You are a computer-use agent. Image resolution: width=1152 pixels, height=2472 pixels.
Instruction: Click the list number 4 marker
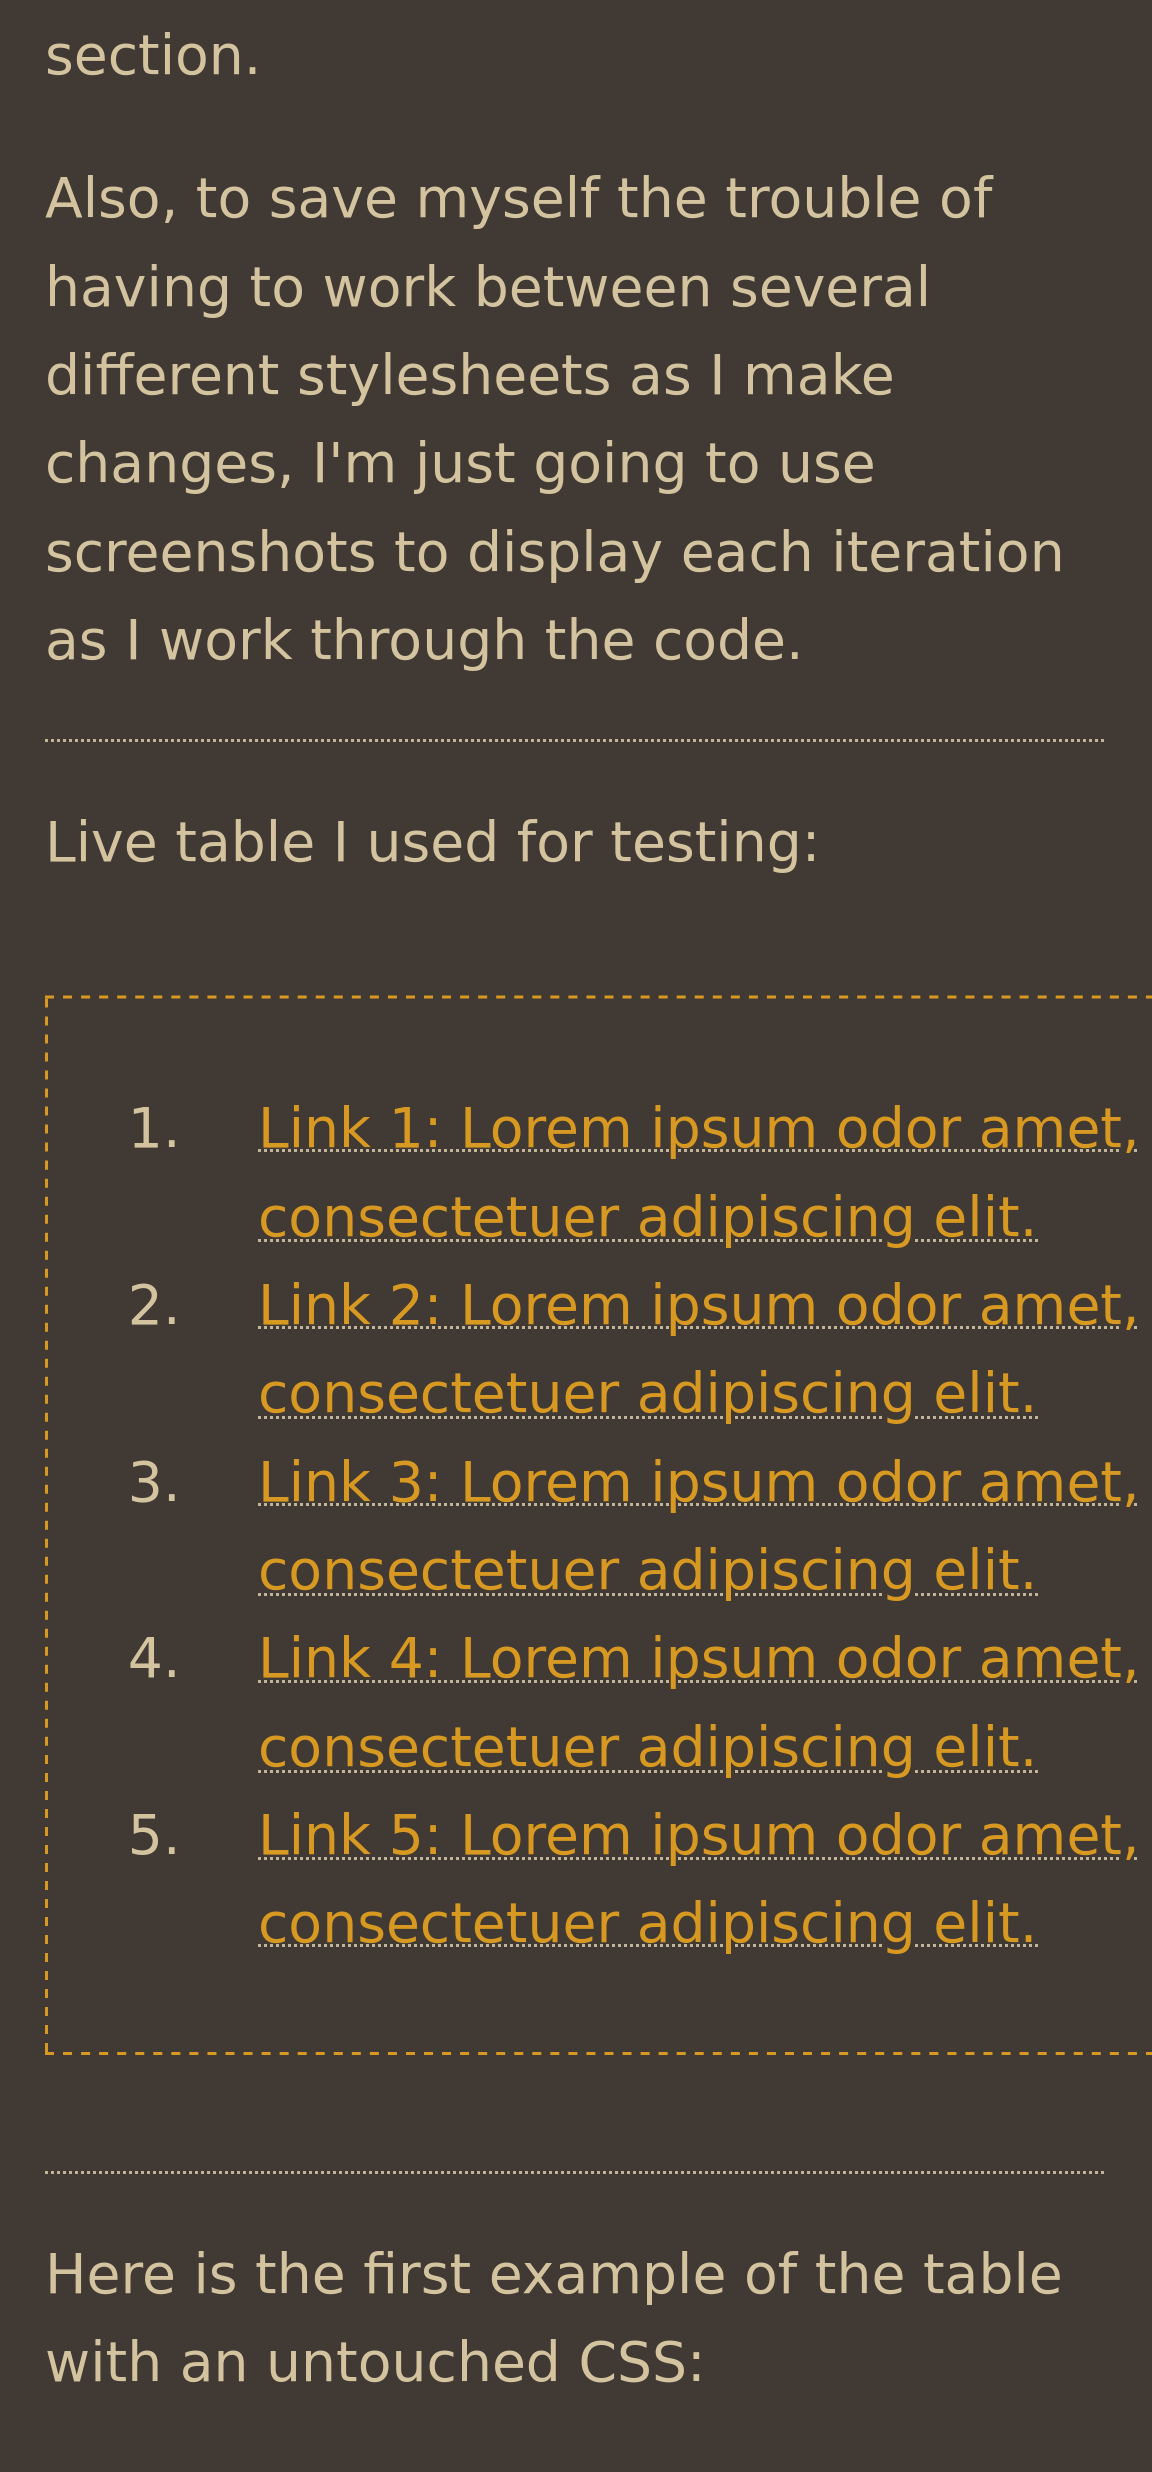pos(154,1660)
